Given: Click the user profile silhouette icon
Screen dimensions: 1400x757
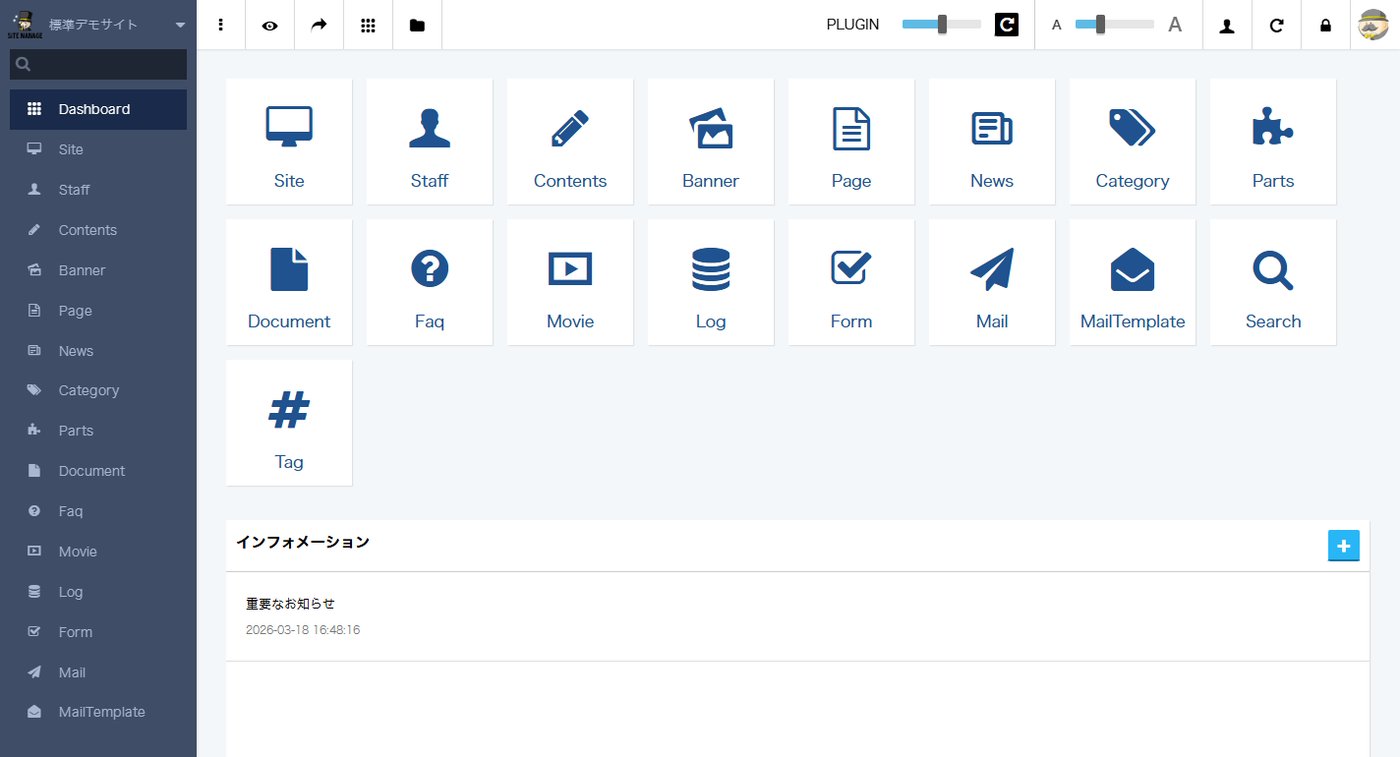Looking at the screenshot, I should (1227, 25).
